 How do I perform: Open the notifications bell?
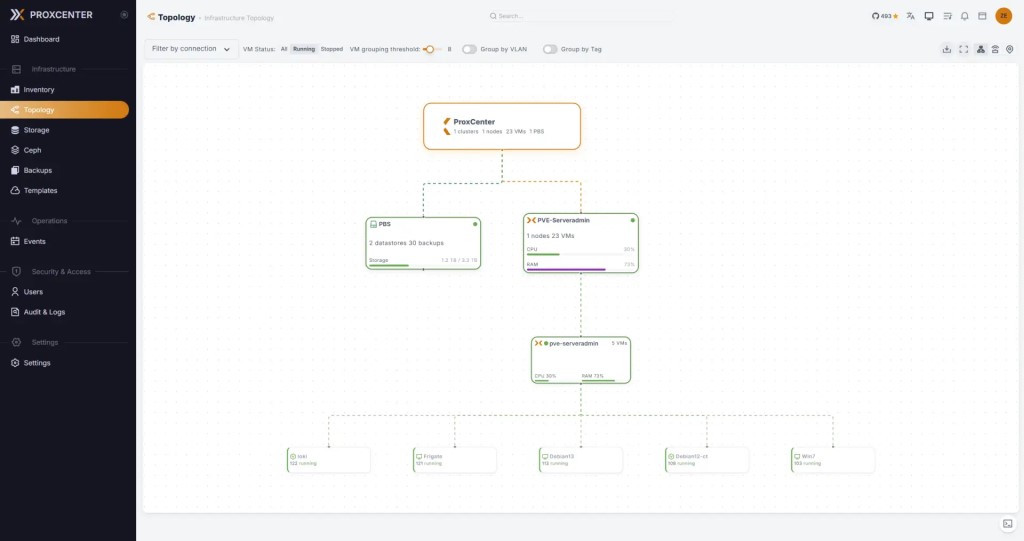click(964, 16)
